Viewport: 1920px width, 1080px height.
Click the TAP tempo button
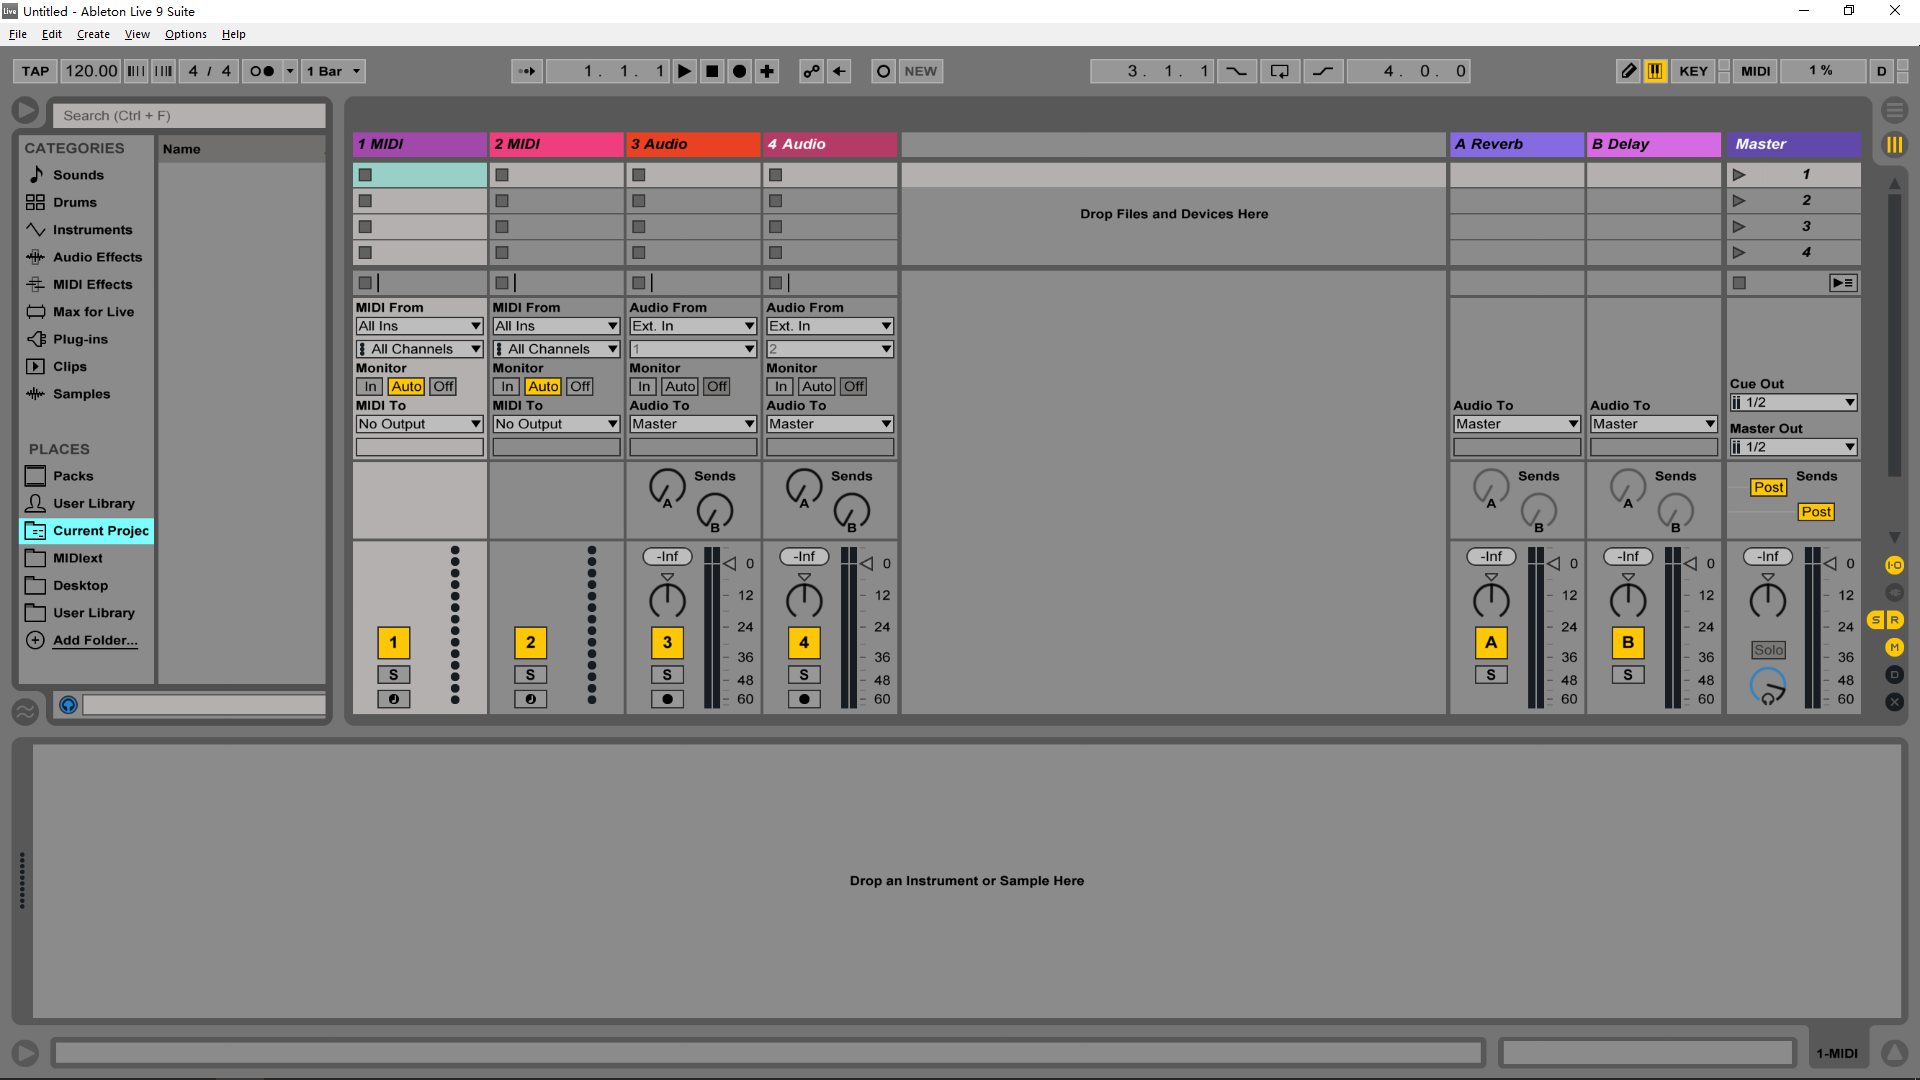point(36,71)
